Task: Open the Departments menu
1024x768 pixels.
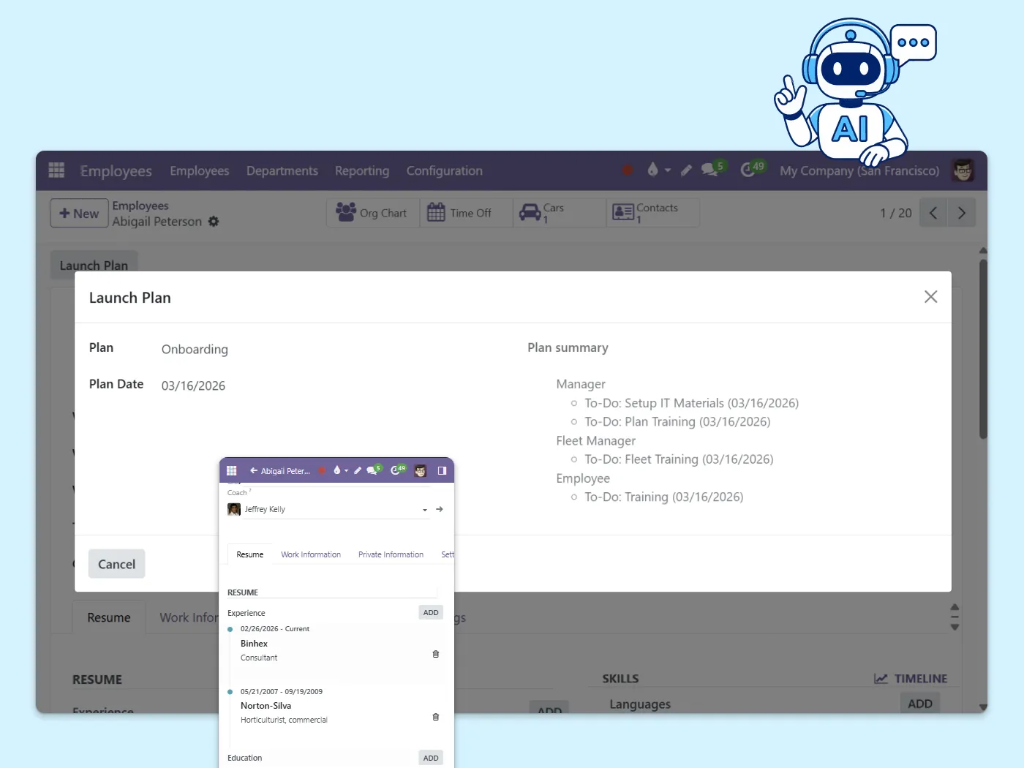Action: 282,171
